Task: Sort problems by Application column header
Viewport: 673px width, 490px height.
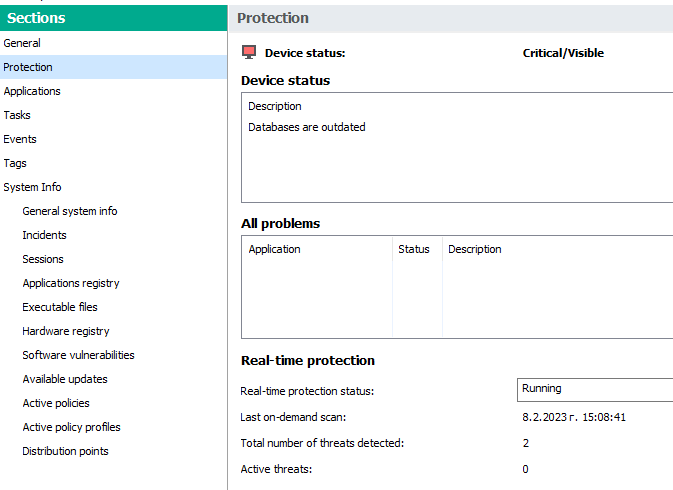Action: (274, 249)
